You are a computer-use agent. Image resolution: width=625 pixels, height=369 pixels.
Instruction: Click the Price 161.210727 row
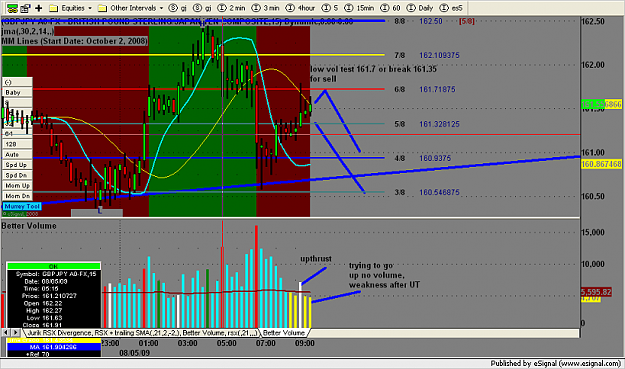pyautogui.click(x=53, y=296)
